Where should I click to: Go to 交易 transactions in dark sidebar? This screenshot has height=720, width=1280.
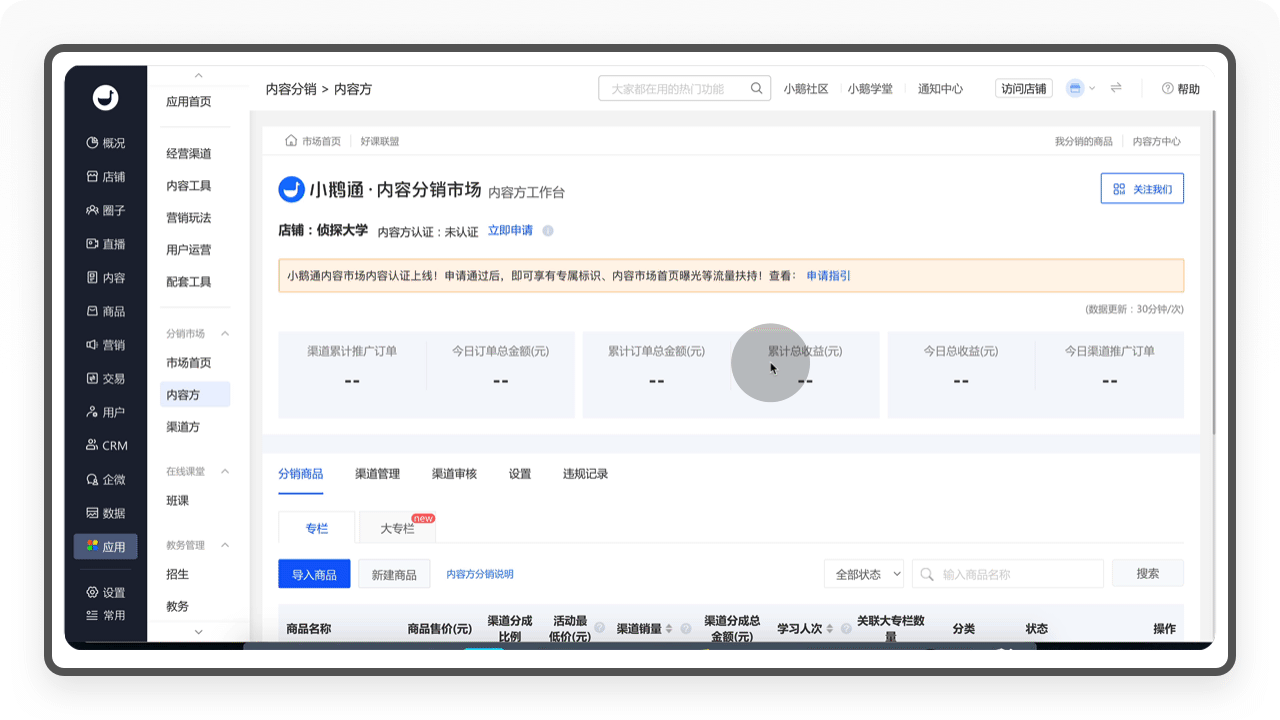coord(105,379)
